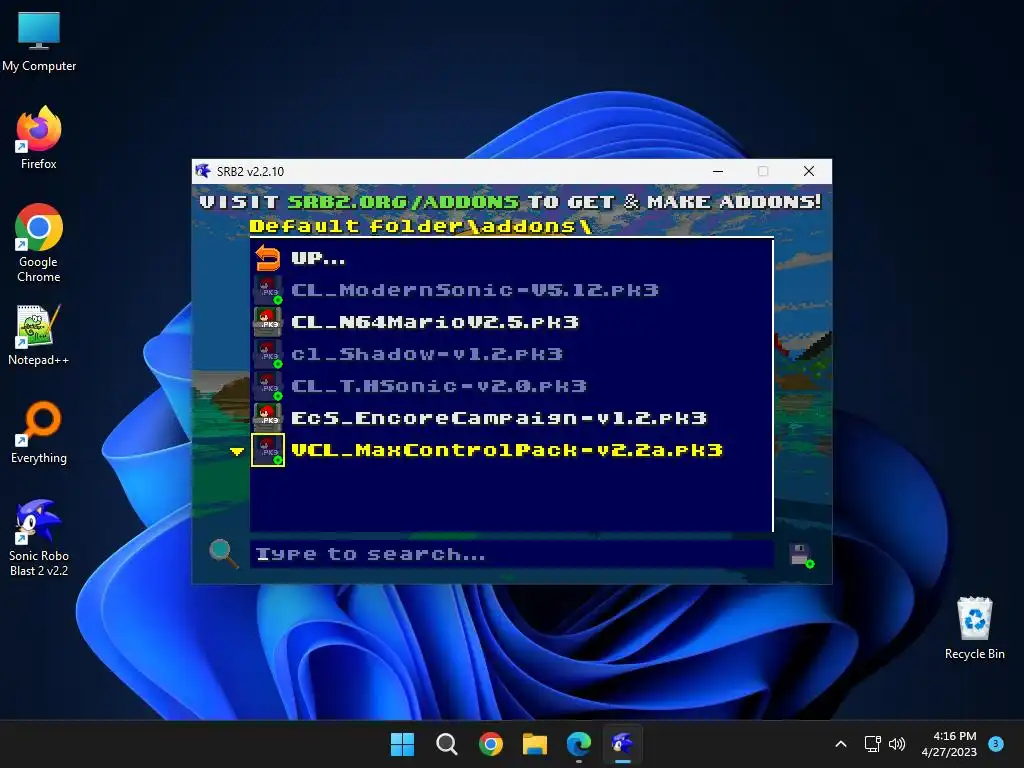
Task: Click the orange UP arrow icon
Action: coord(268,258)
